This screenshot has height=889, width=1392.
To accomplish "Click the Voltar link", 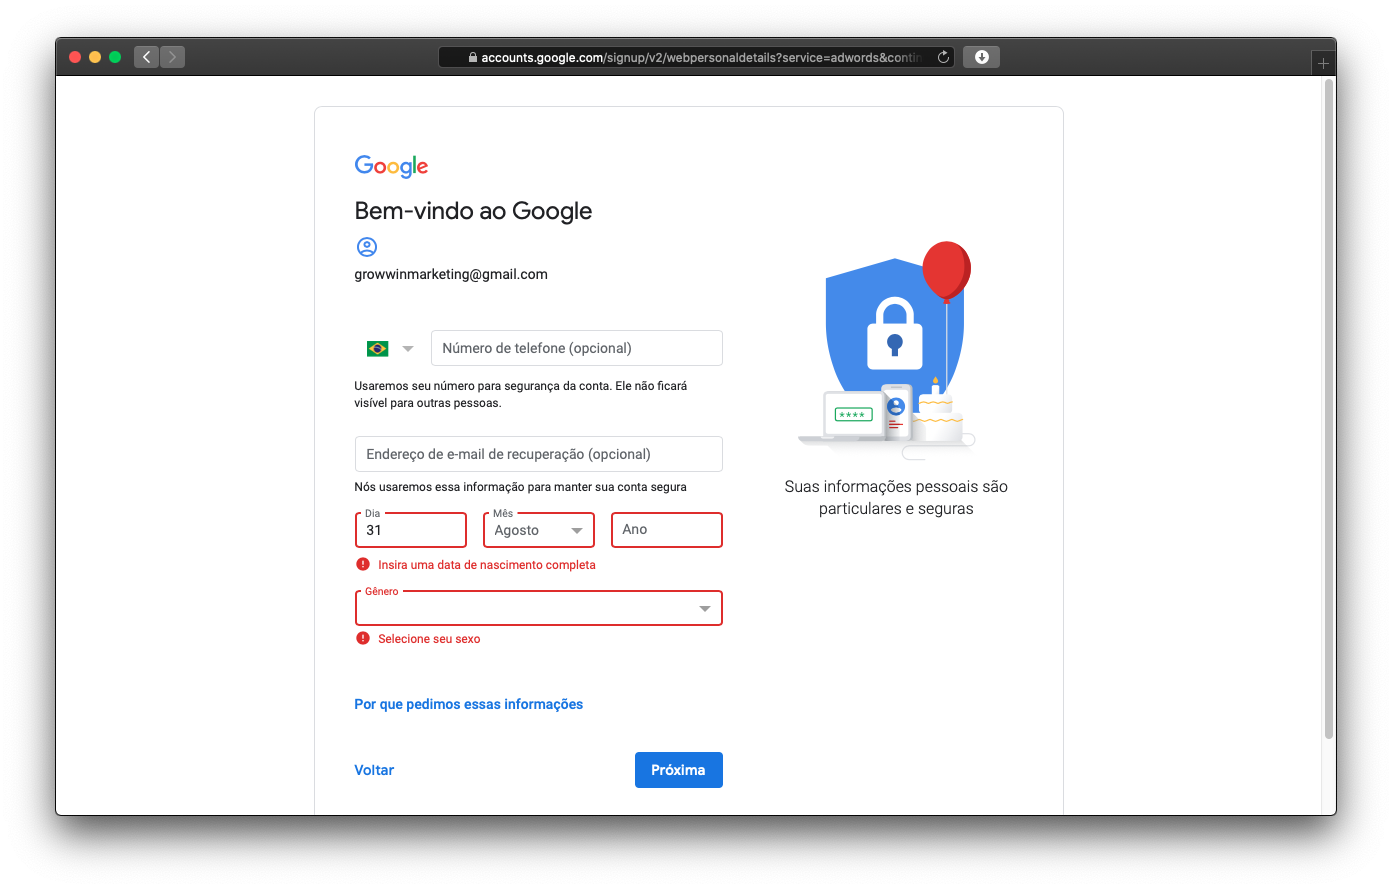I will pos(374,770).
